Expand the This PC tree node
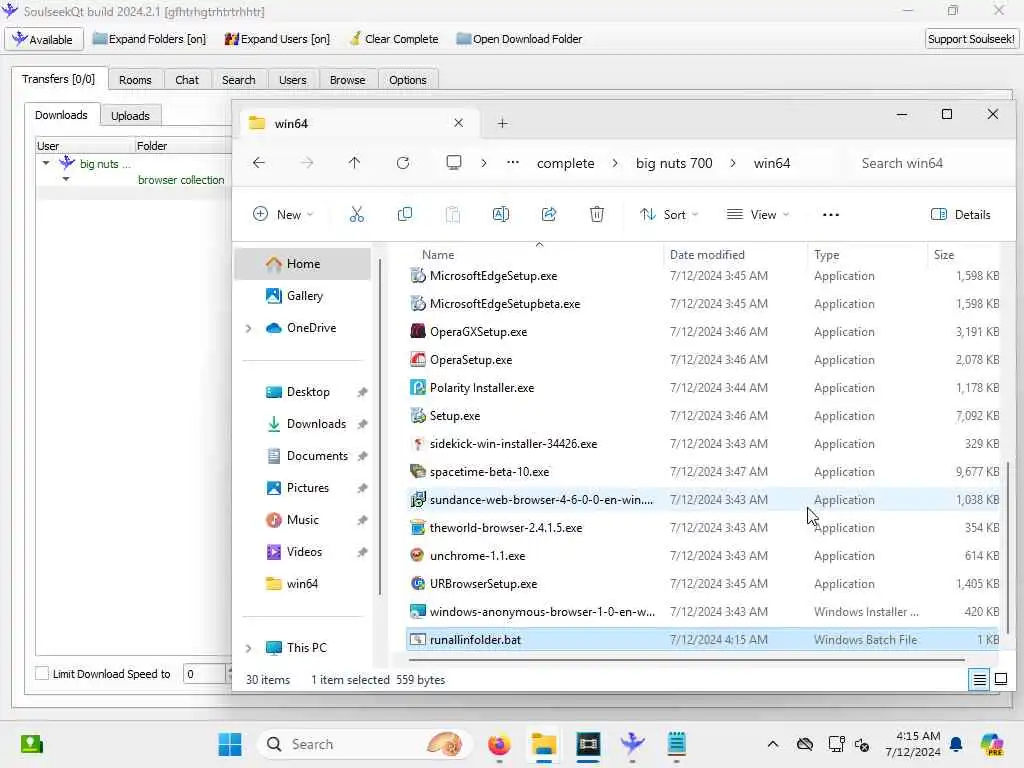Viewport: 1024px width, 768px height. click(248, 648)
